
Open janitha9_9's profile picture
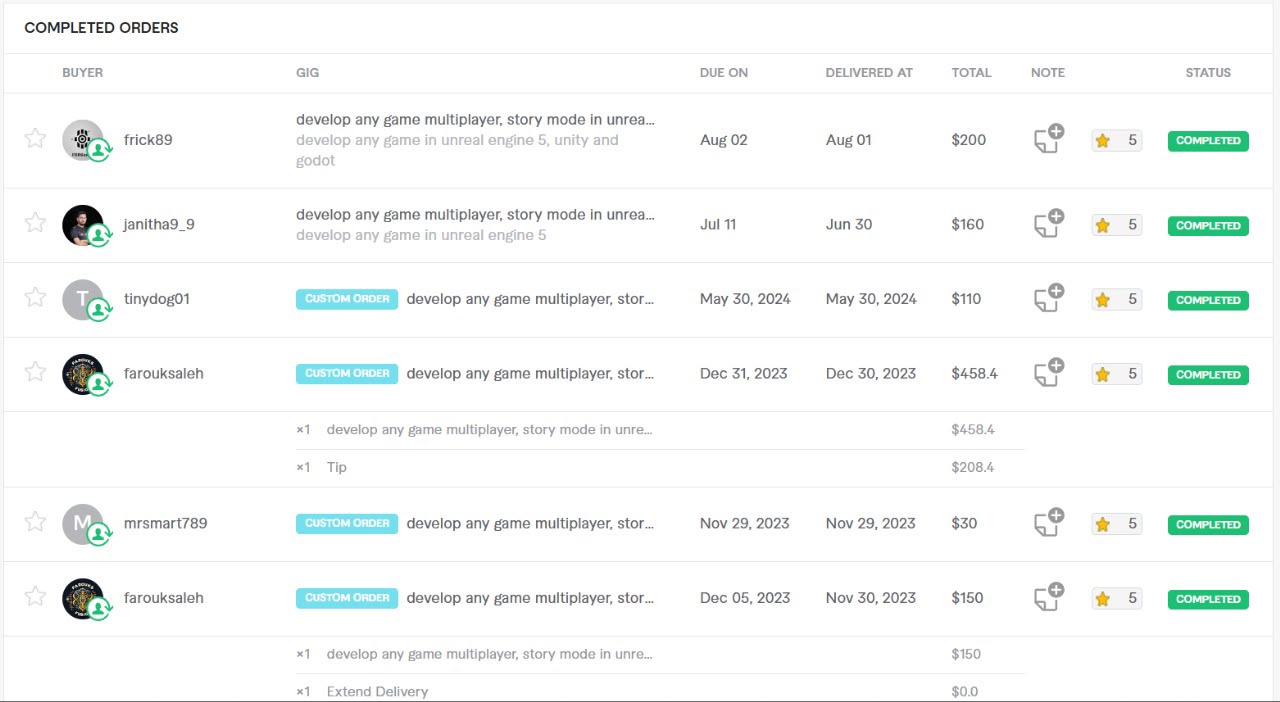(83, 225)
